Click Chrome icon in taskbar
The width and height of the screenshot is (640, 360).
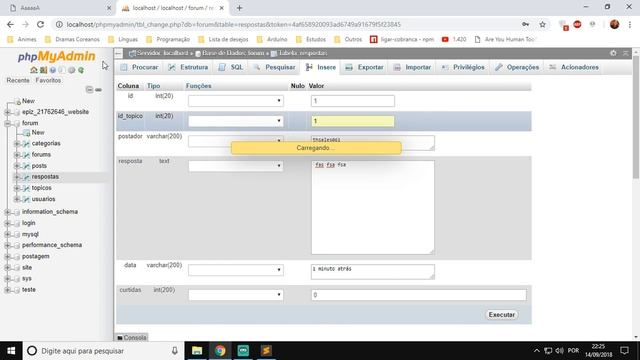[220, 351]
